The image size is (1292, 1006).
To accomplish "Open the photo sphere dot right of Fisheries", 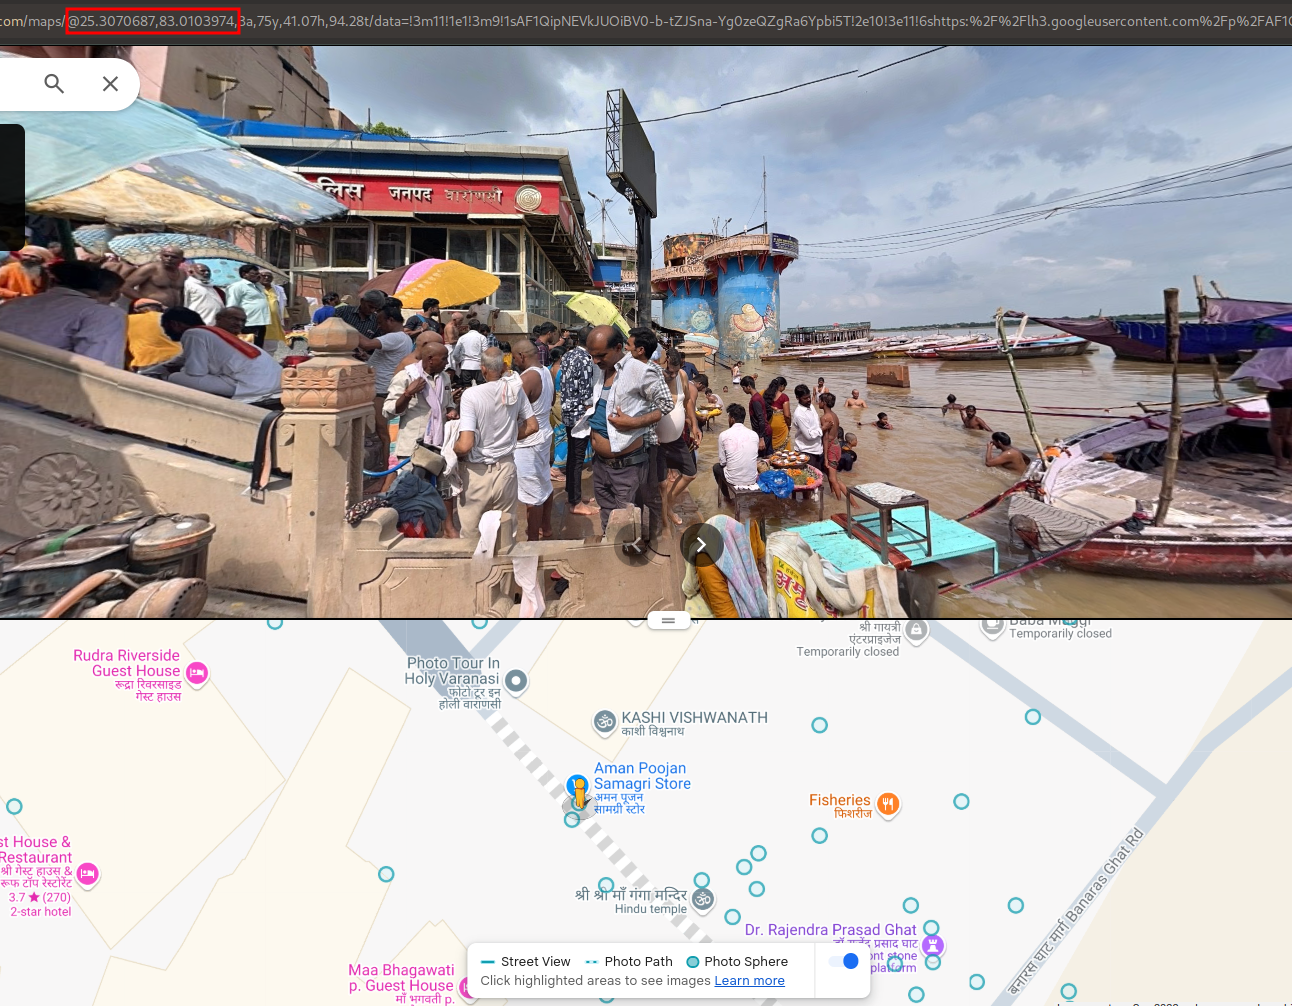I will tap(961, 801).
